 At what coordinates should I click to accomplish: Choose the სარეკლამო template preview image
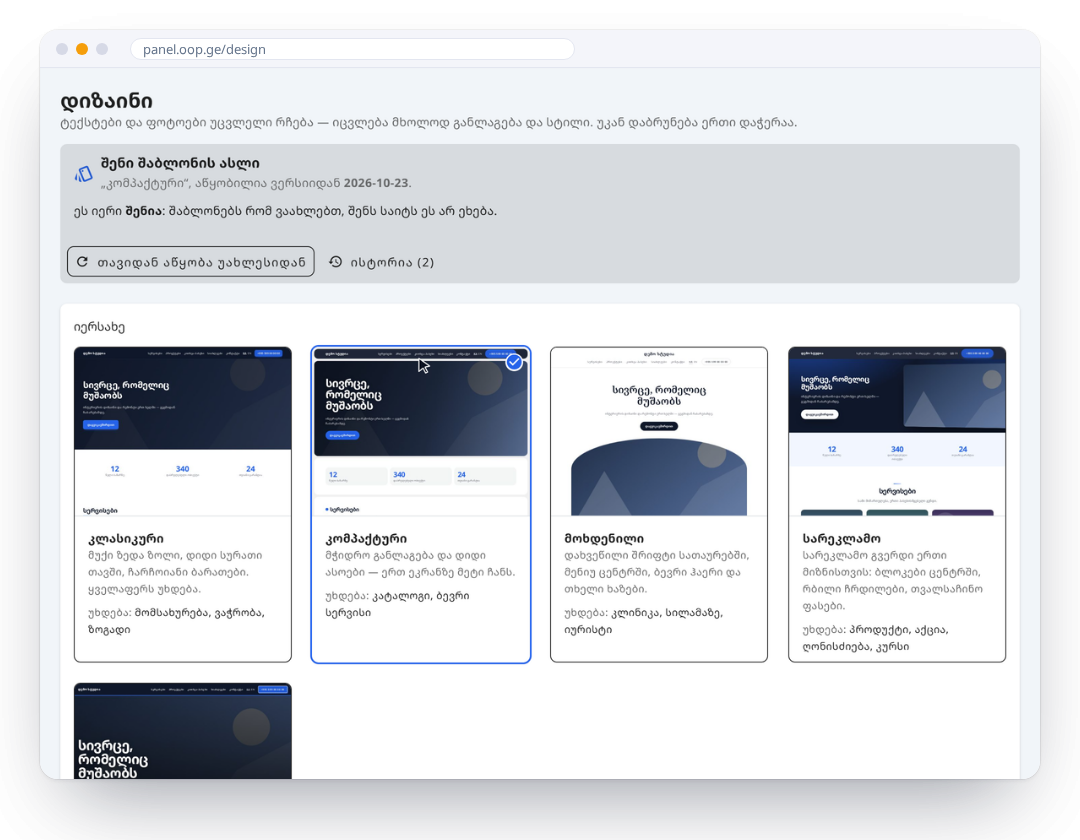pyautogui.click(x=897, y=432)
